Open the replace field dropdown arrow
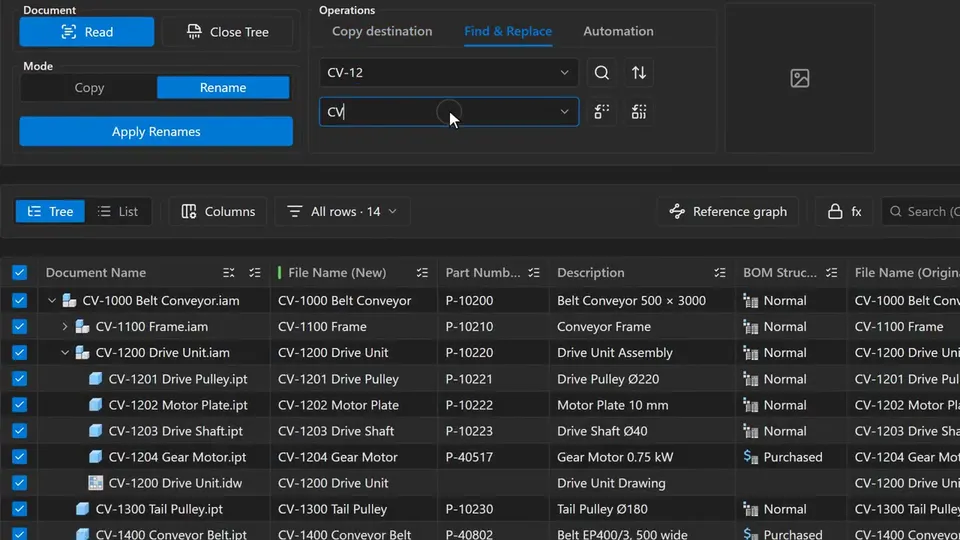 [564, 111]
